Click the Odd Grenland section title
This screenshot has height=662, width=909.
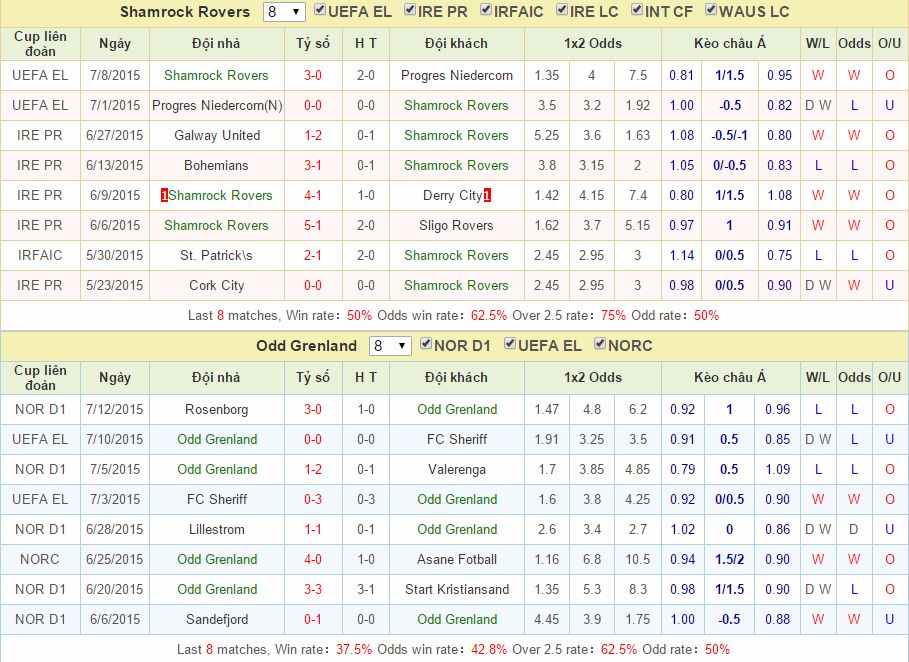pyautogui.click(x=306, y=346)
